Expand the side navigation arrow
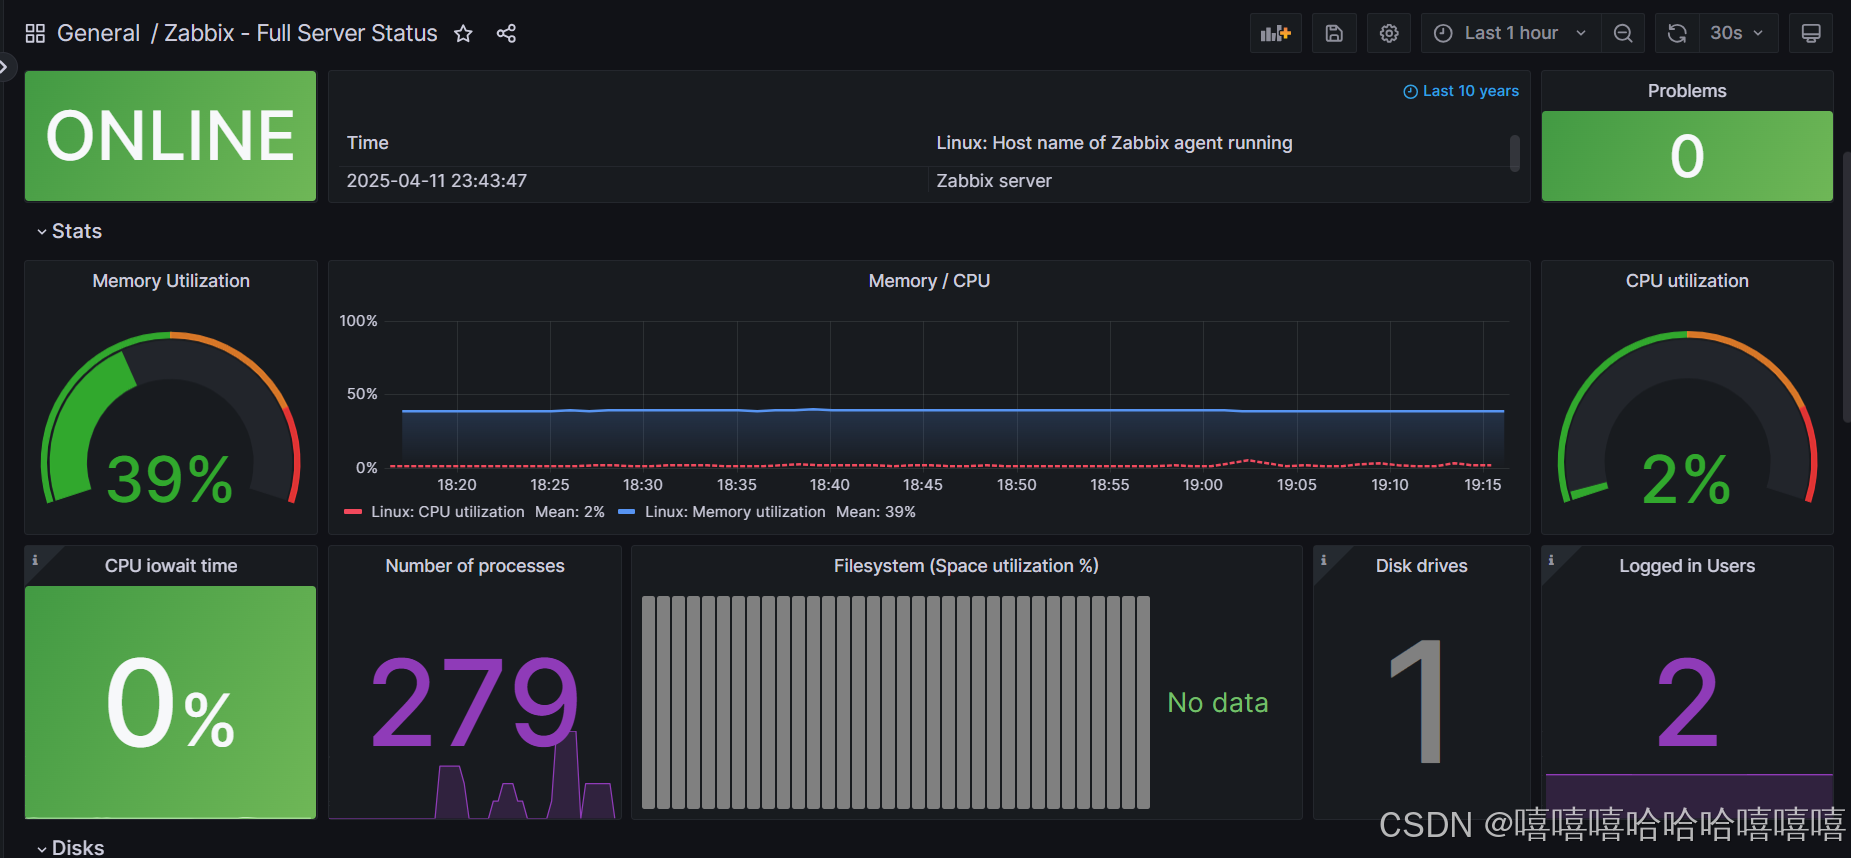This screenshot has width=1851, height=858. (x=5, y=67)
